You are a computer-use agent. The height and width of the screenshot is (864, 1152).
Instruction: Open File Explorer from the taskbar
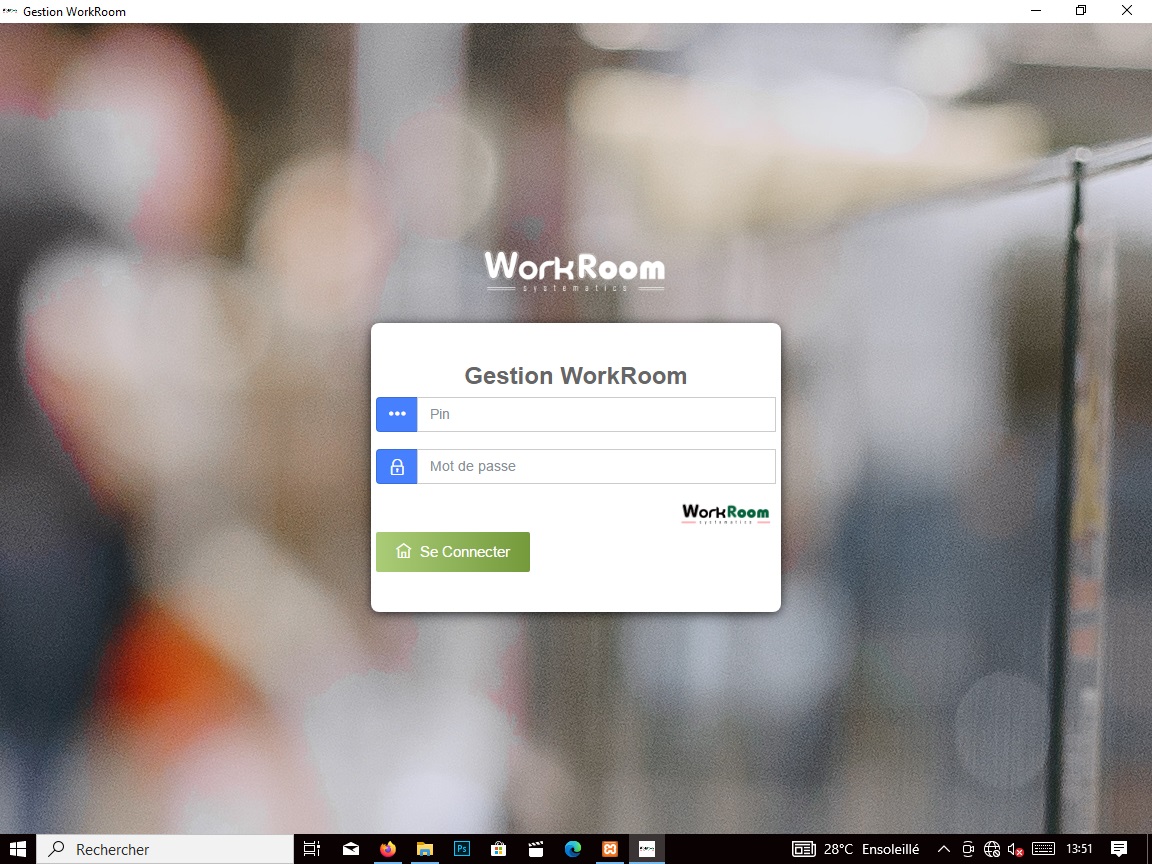(425, 849)
